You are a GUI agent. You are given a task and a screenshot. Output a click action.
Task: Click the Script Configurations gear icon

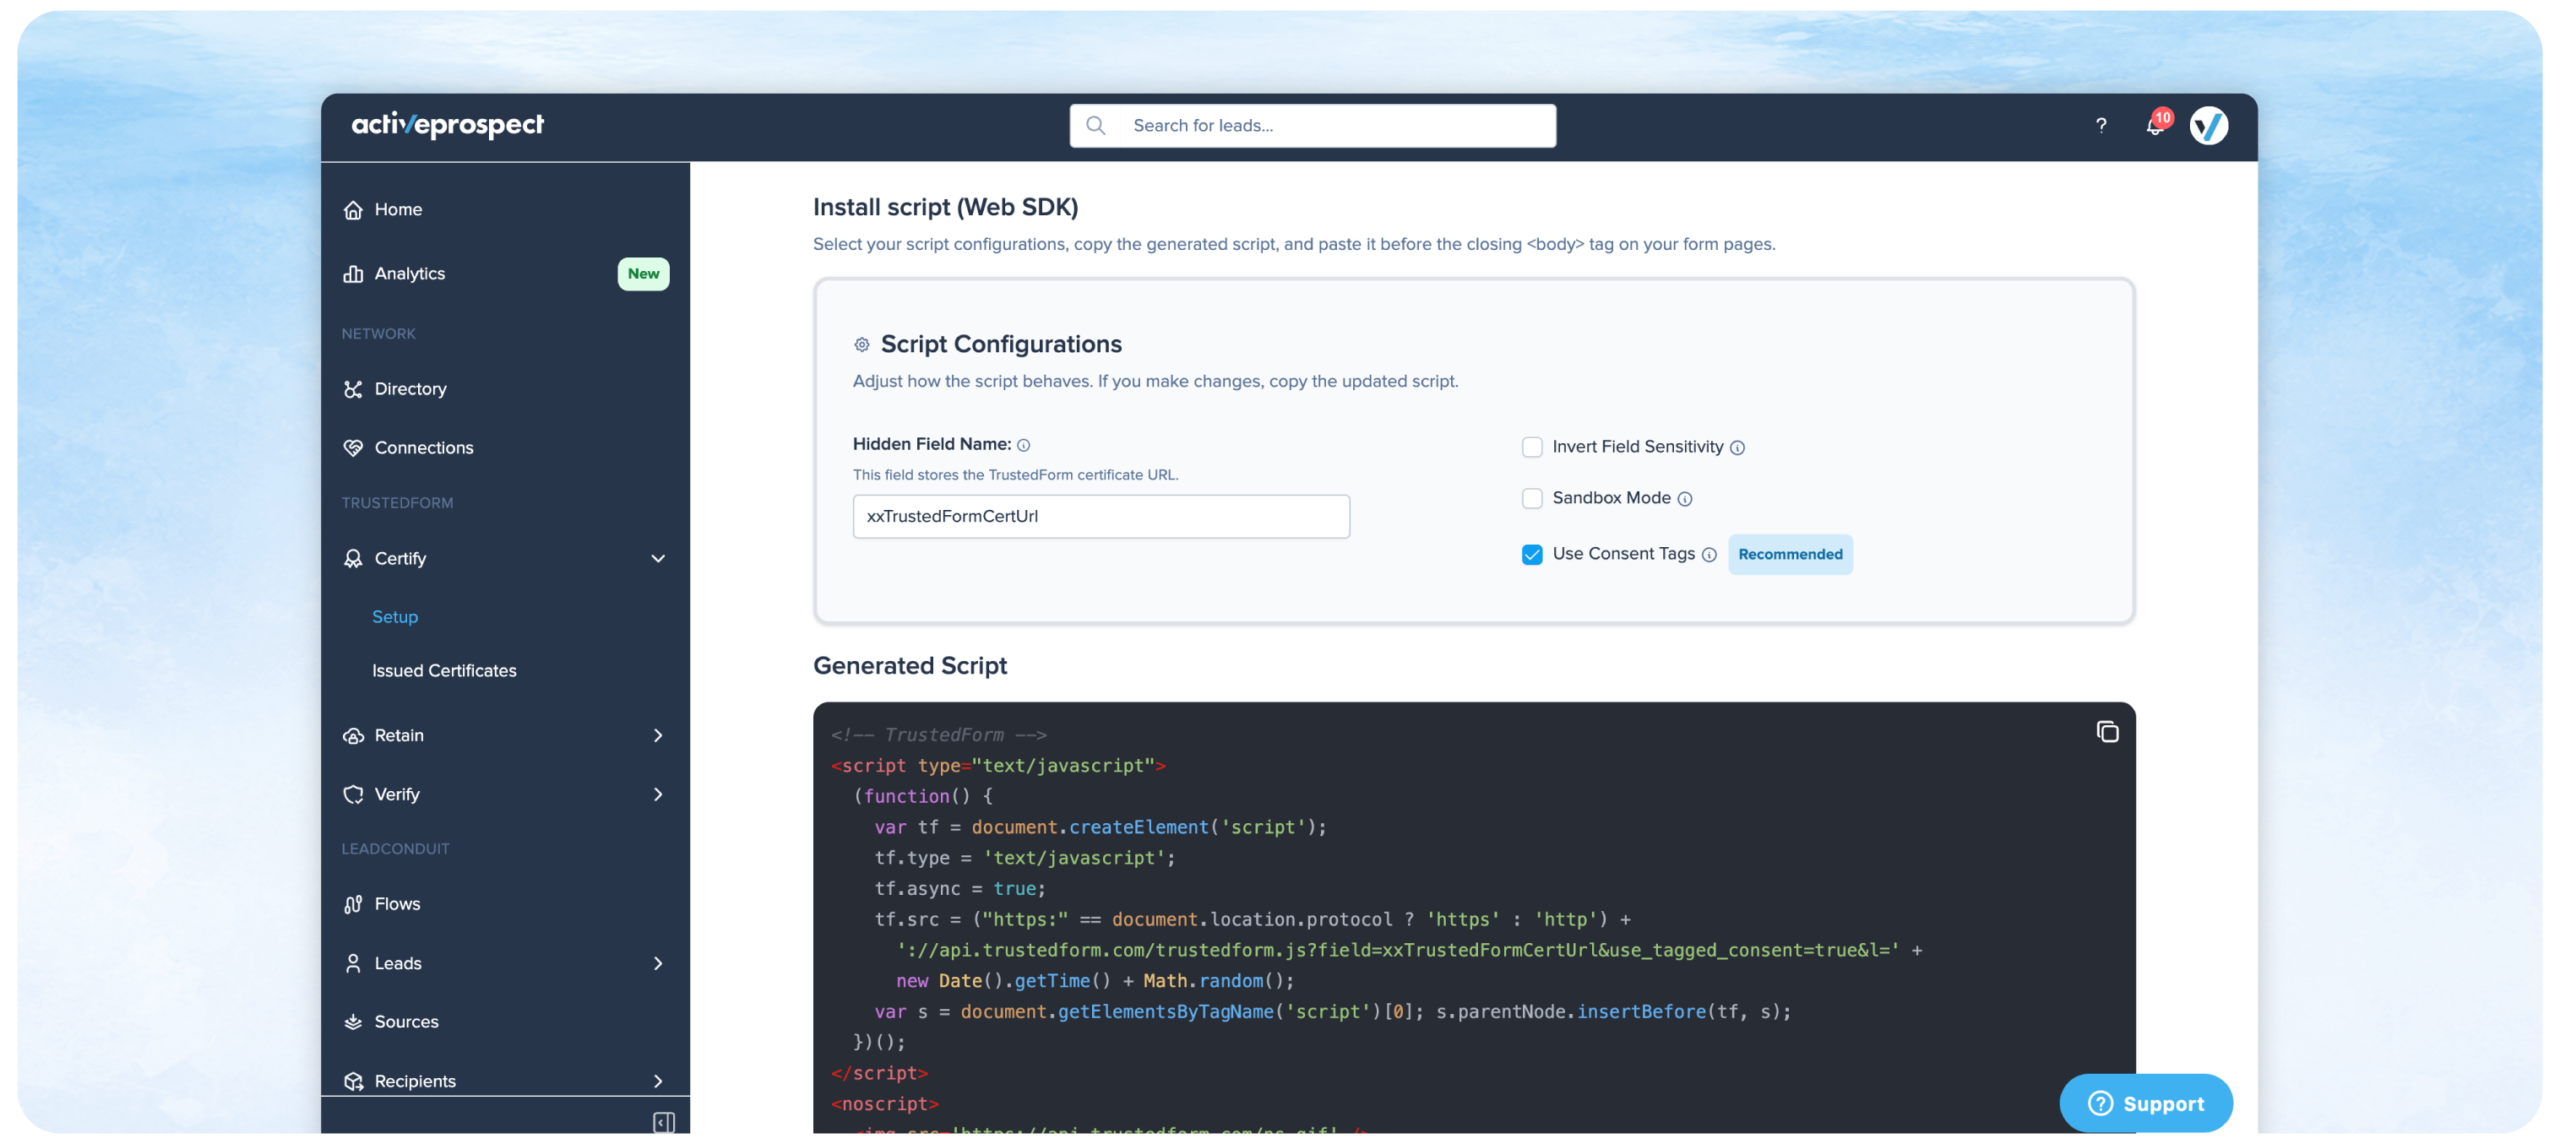862,345
